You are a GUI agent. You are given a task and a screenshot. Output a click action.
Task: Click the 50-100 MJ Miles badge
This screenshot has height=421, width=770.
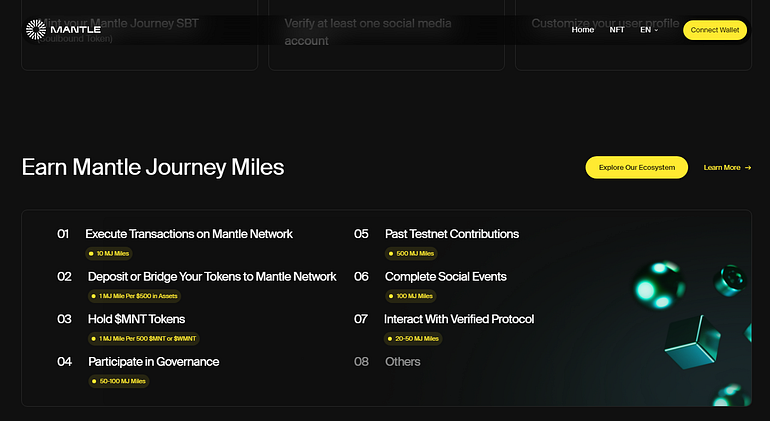[x=118, y=381]
